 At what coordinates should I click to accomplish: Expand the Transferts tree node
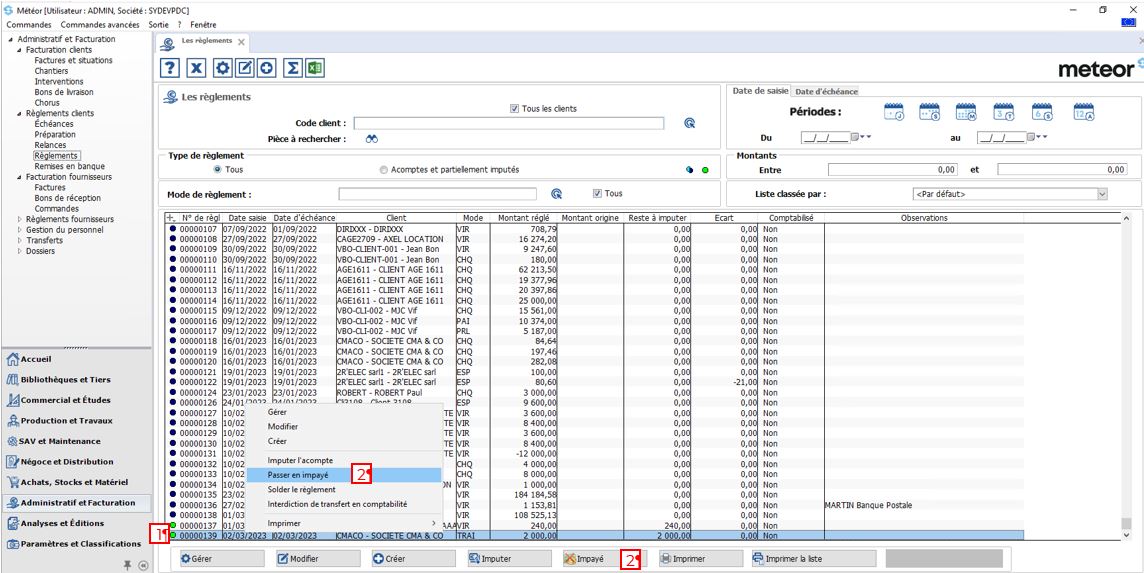point(20,240)
